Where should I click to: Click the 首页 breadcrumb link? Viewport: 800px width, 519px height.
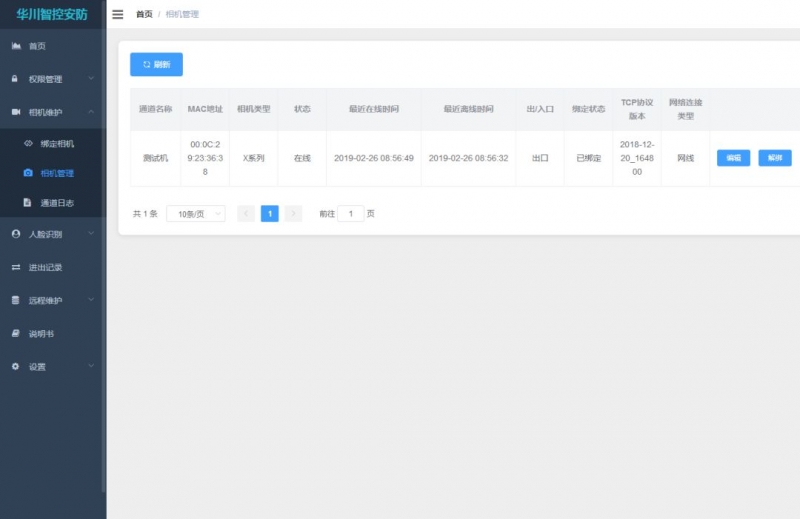[x=145, y=14]
